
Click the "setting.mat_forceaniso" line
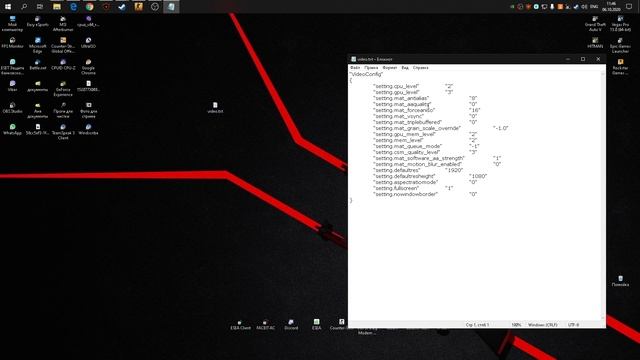(x=427, y=110)
